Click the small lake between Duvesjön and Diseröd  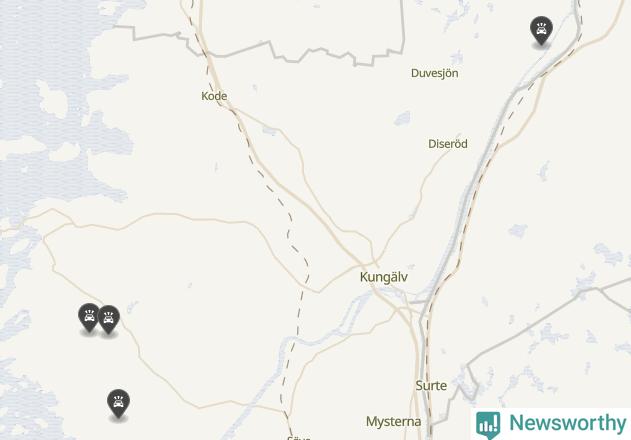point(402,118)
